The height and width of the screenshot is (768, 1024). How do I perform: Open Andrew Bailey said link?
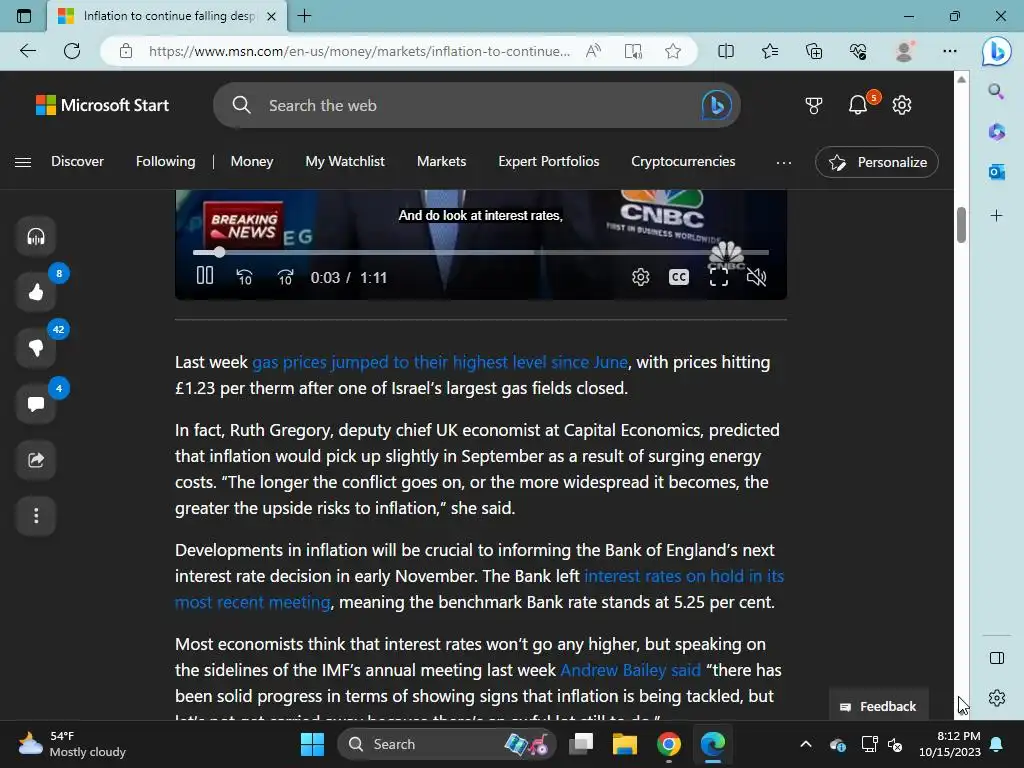pos(630,670)
